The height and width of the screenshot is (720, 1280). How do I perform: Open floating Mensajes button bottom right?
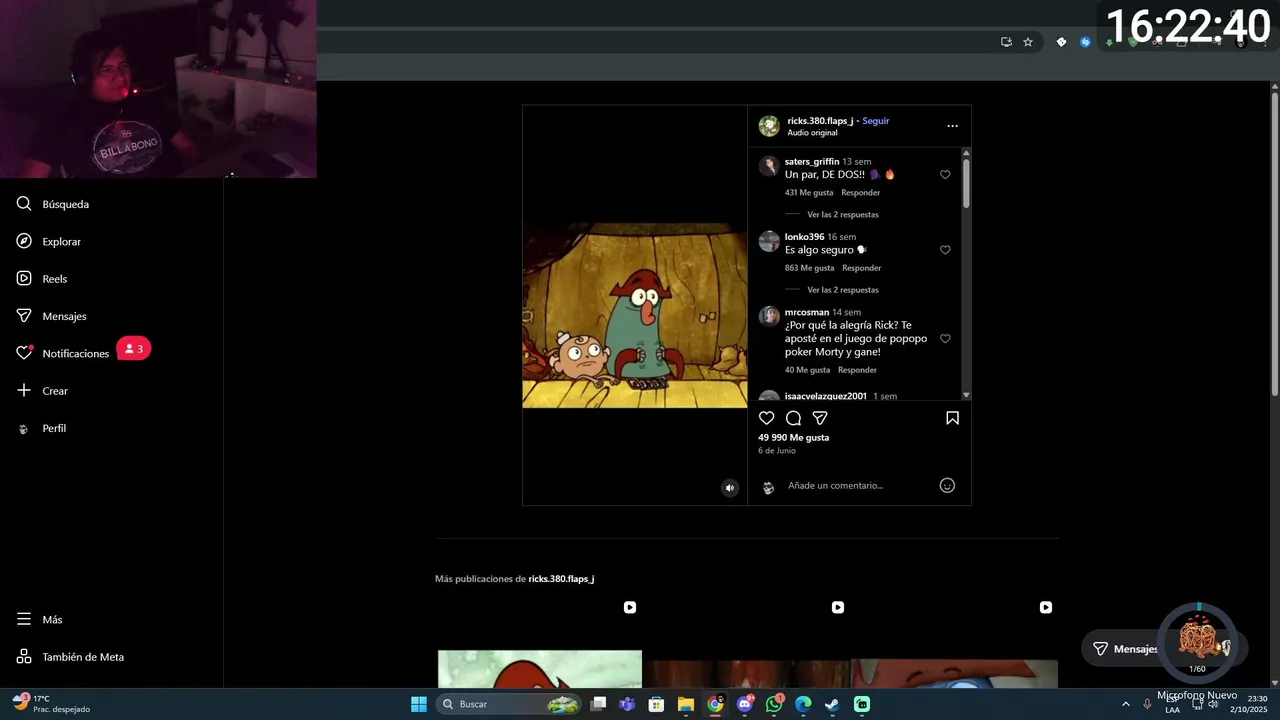tap(1125, 649)
